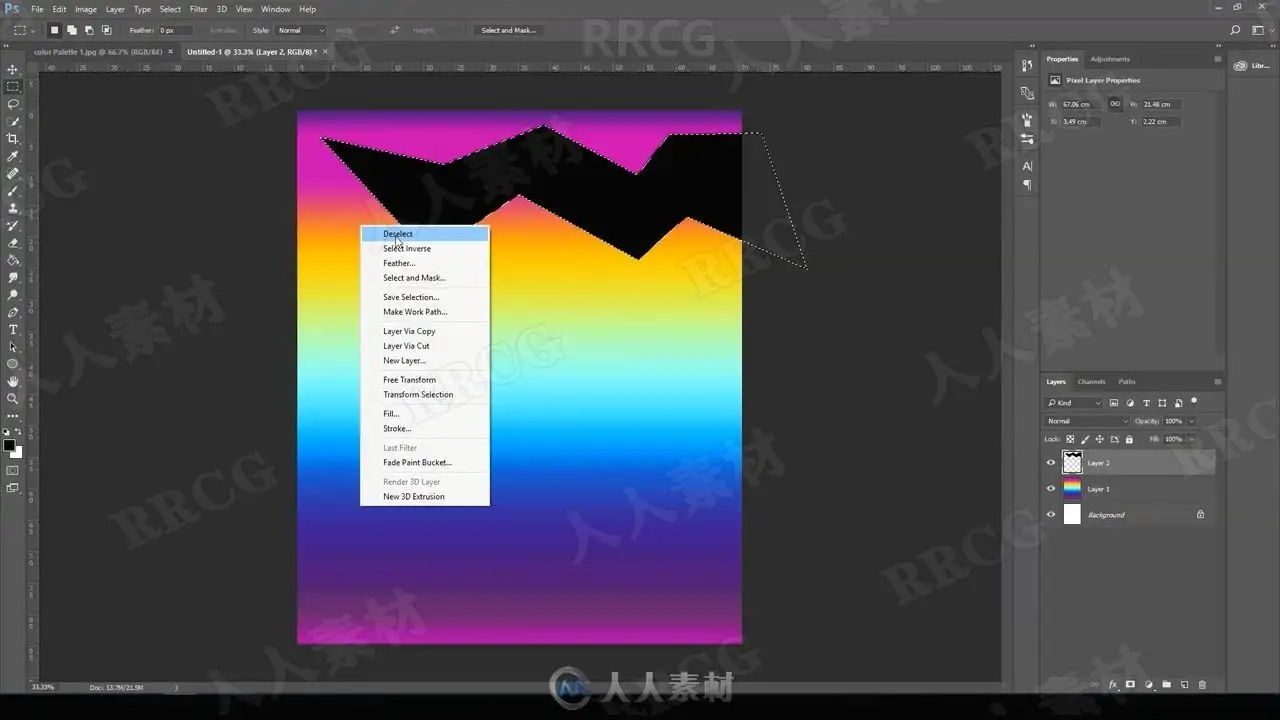Hide Layer 1 visibility eye

(1050, 489)
